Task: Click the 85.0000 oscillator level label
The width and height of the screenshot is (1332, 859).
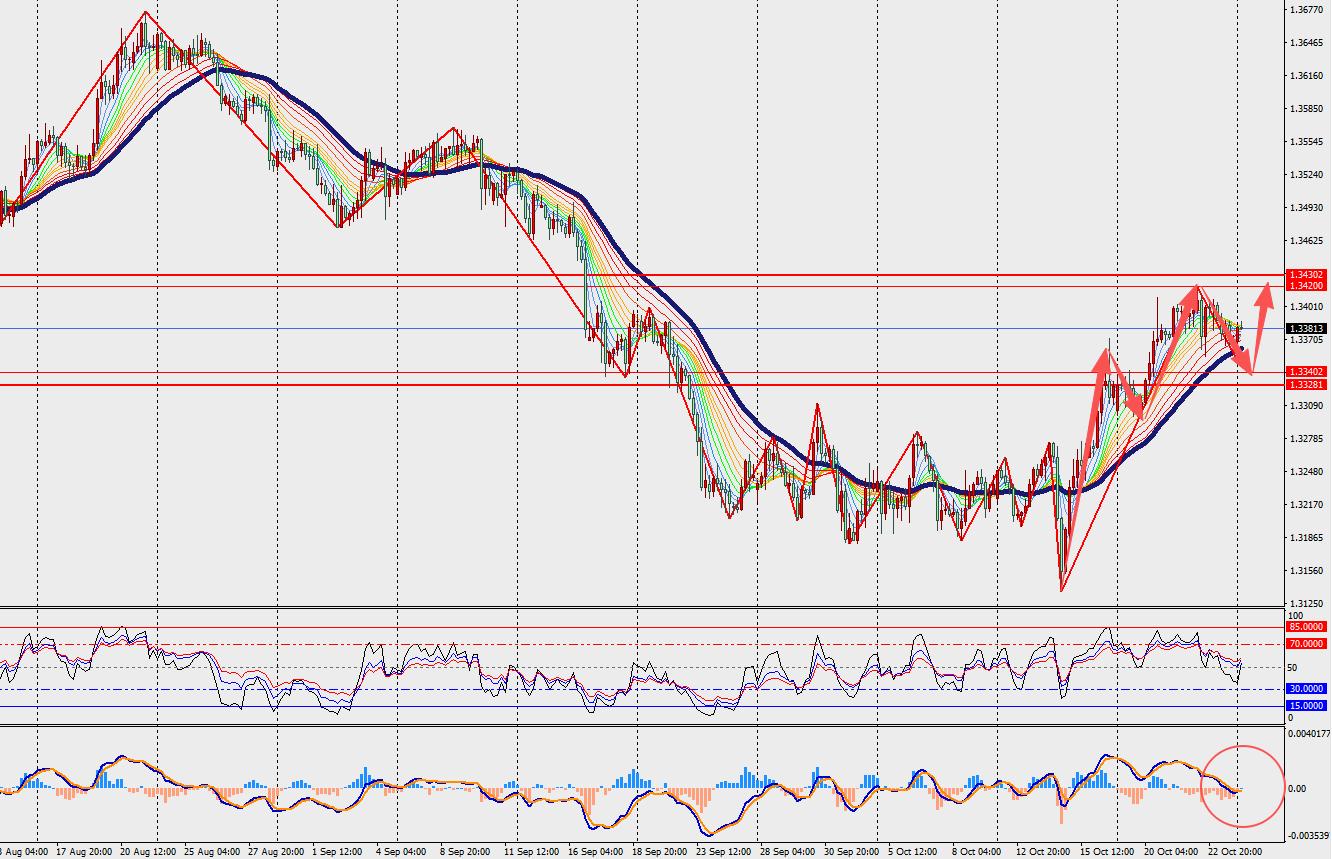Action: click(x=1307, y=627)
